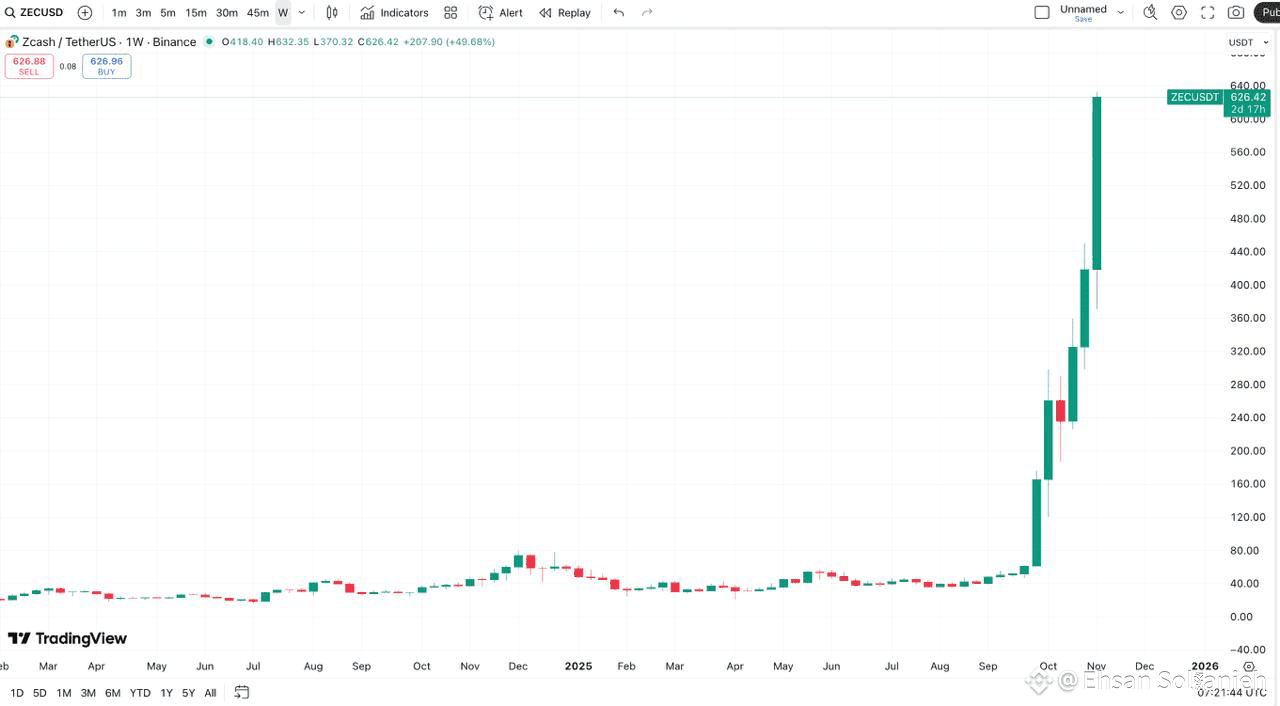This screenshot has width=1280, height=706.
Task: Open the indicator templates grid icon
Action: 451,13
